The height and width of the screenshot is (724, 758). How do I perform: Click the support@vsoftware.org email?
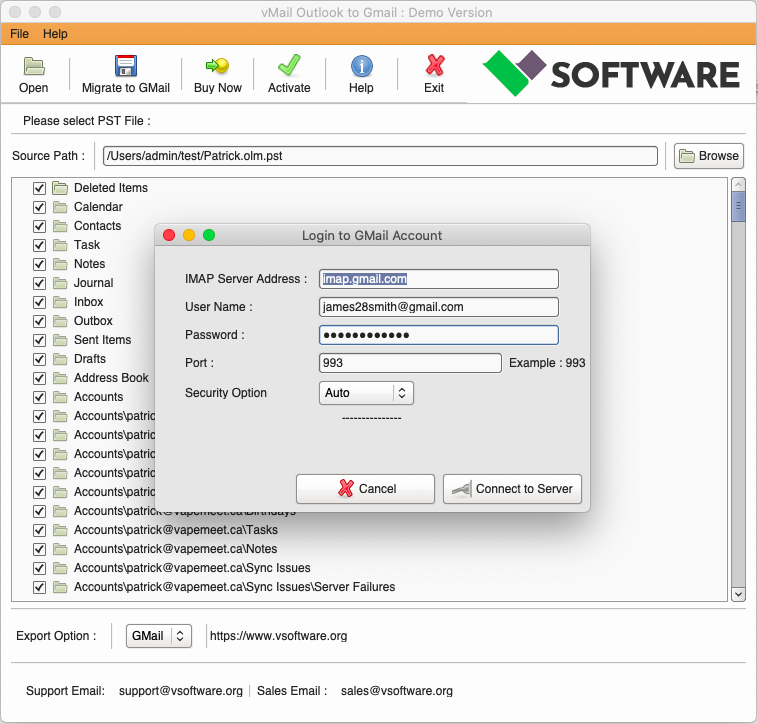[x=181, y=691]
